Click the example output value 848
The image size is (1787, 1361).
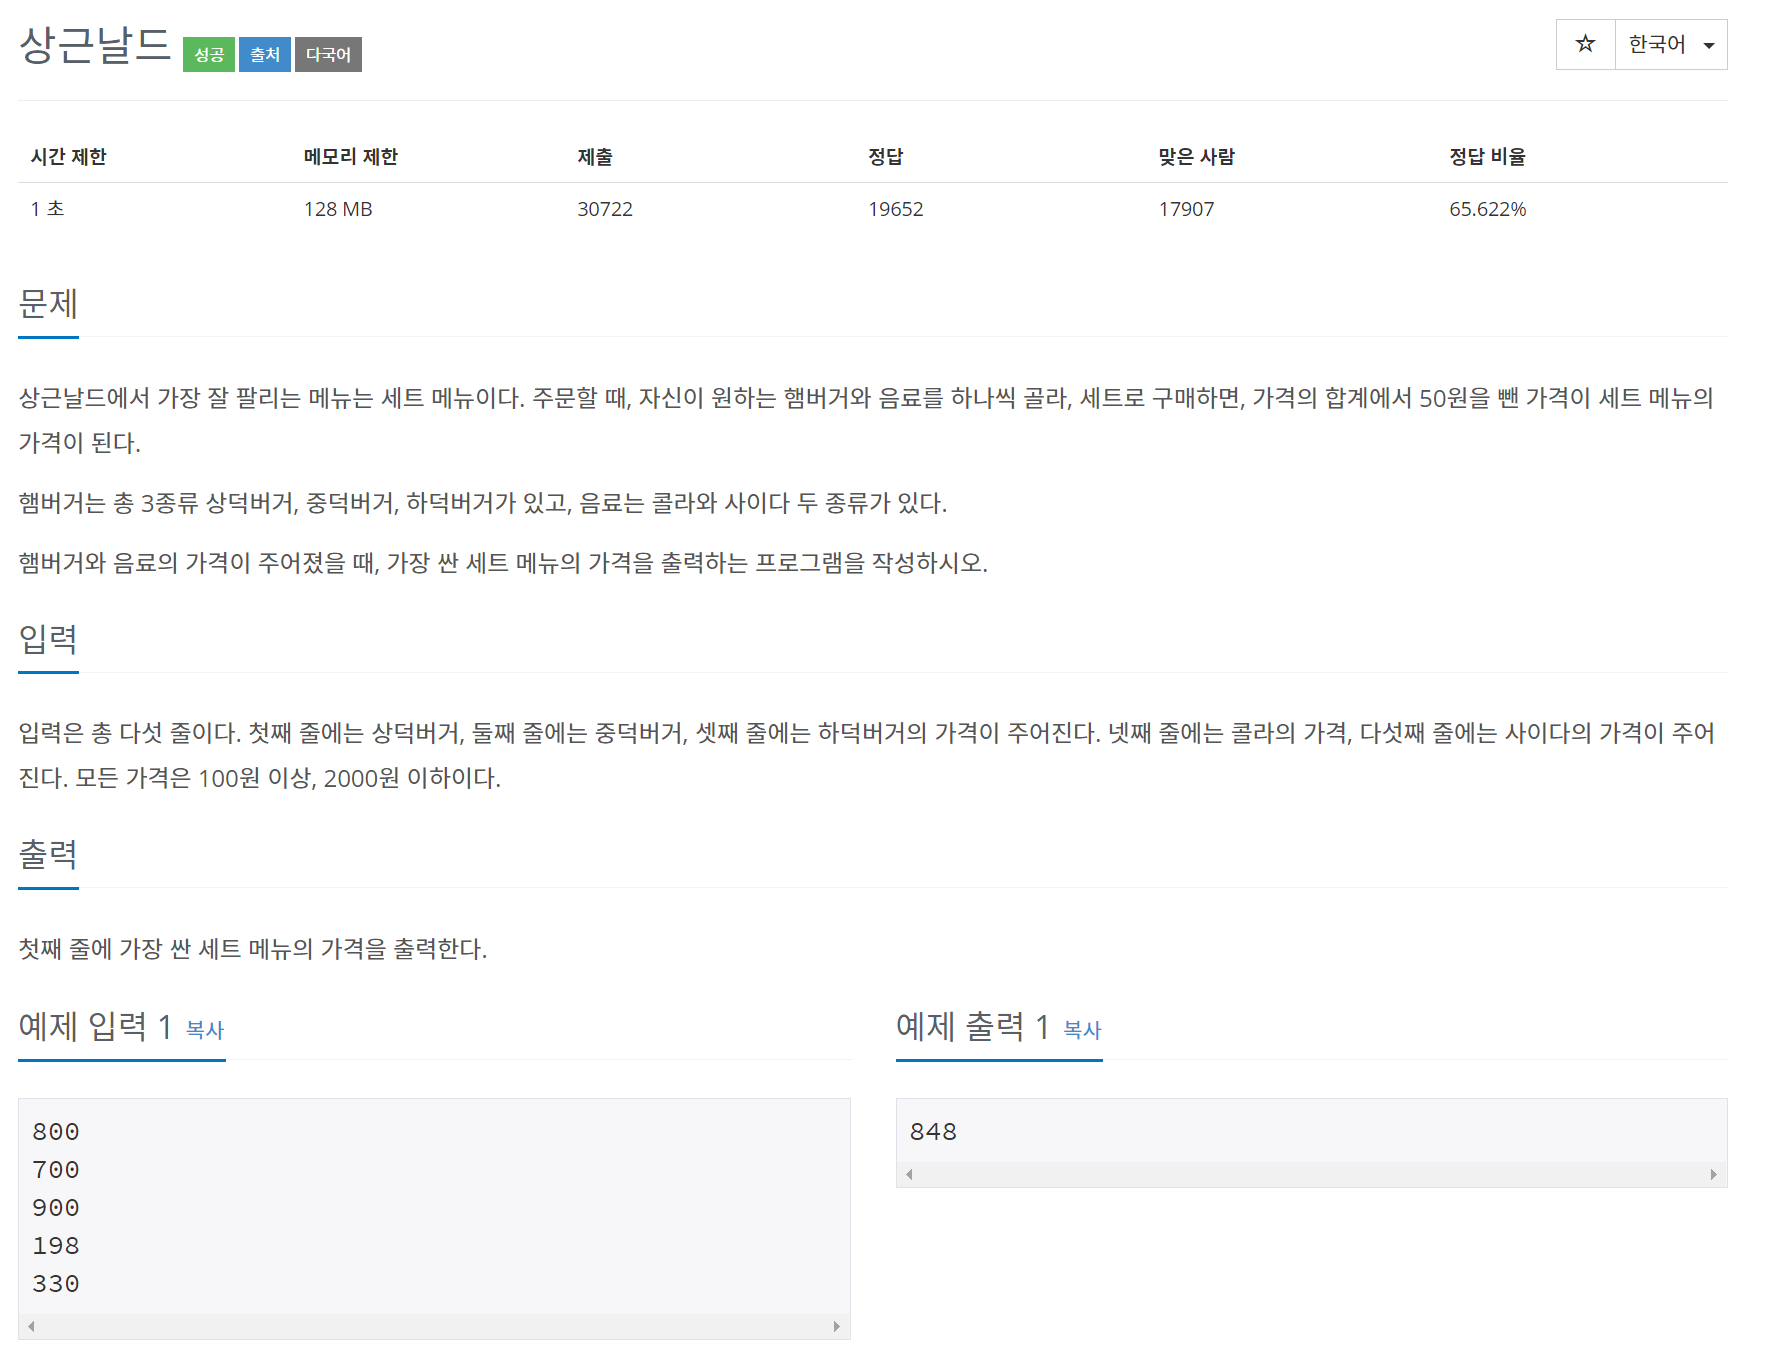click(x=933, y=1132)
